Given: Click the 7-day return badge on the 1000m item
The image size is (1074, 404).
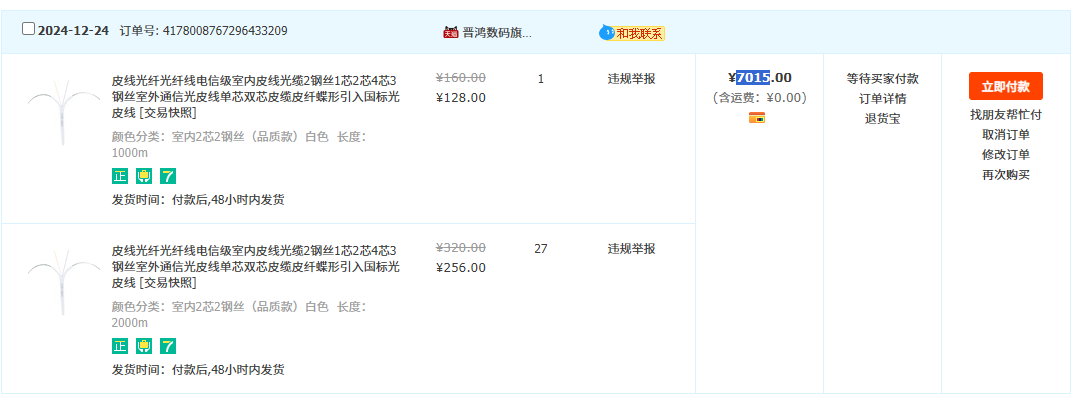Looking at the screenshot, I should [168, 177].
